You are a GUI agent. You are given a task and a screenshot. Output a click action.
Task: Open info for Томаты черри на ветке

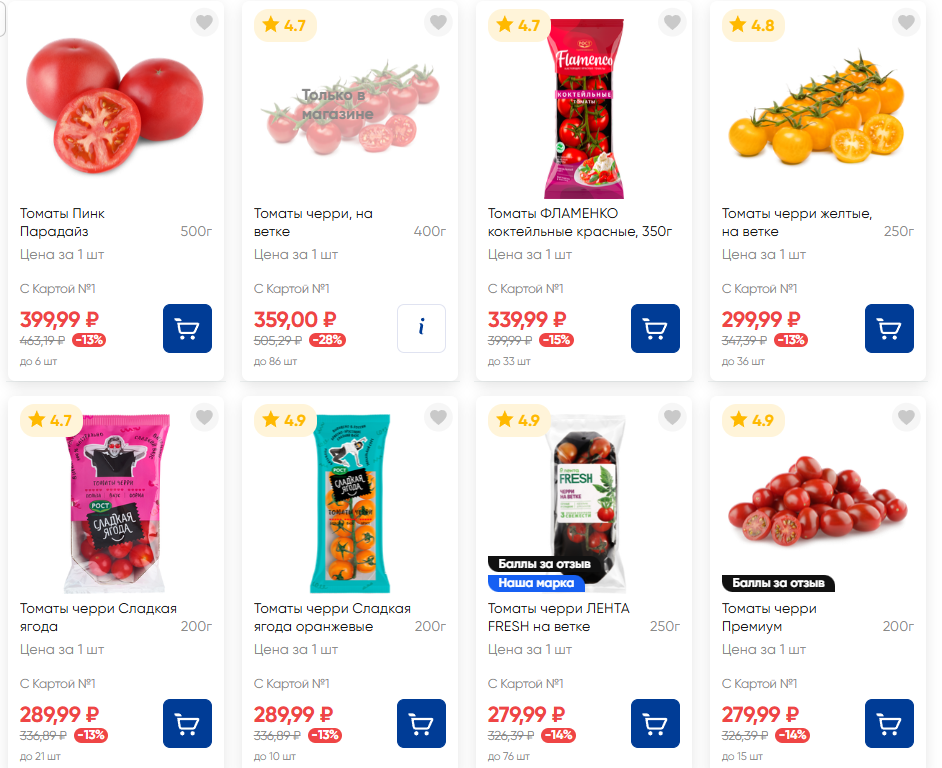click(421, 328)
